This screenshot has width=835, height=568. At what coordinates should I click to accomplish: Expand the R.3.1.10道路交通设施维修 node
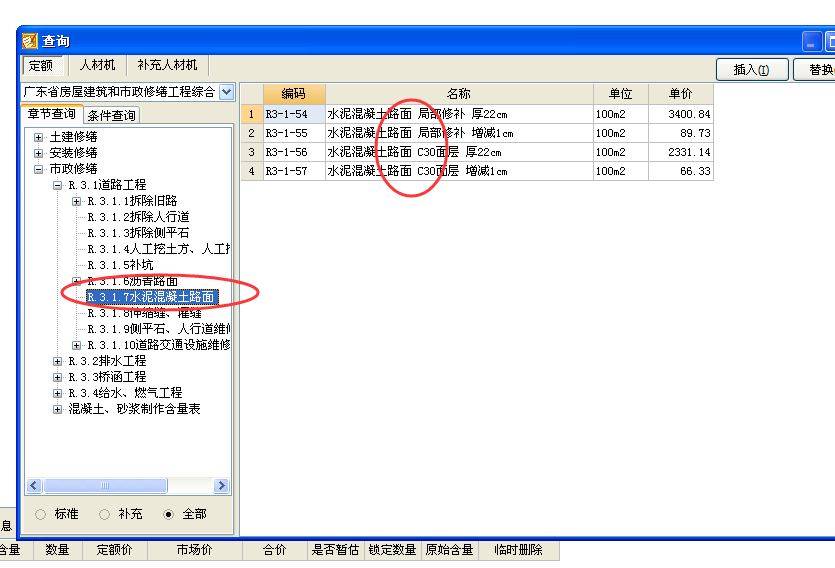click(x=77, y=345)
